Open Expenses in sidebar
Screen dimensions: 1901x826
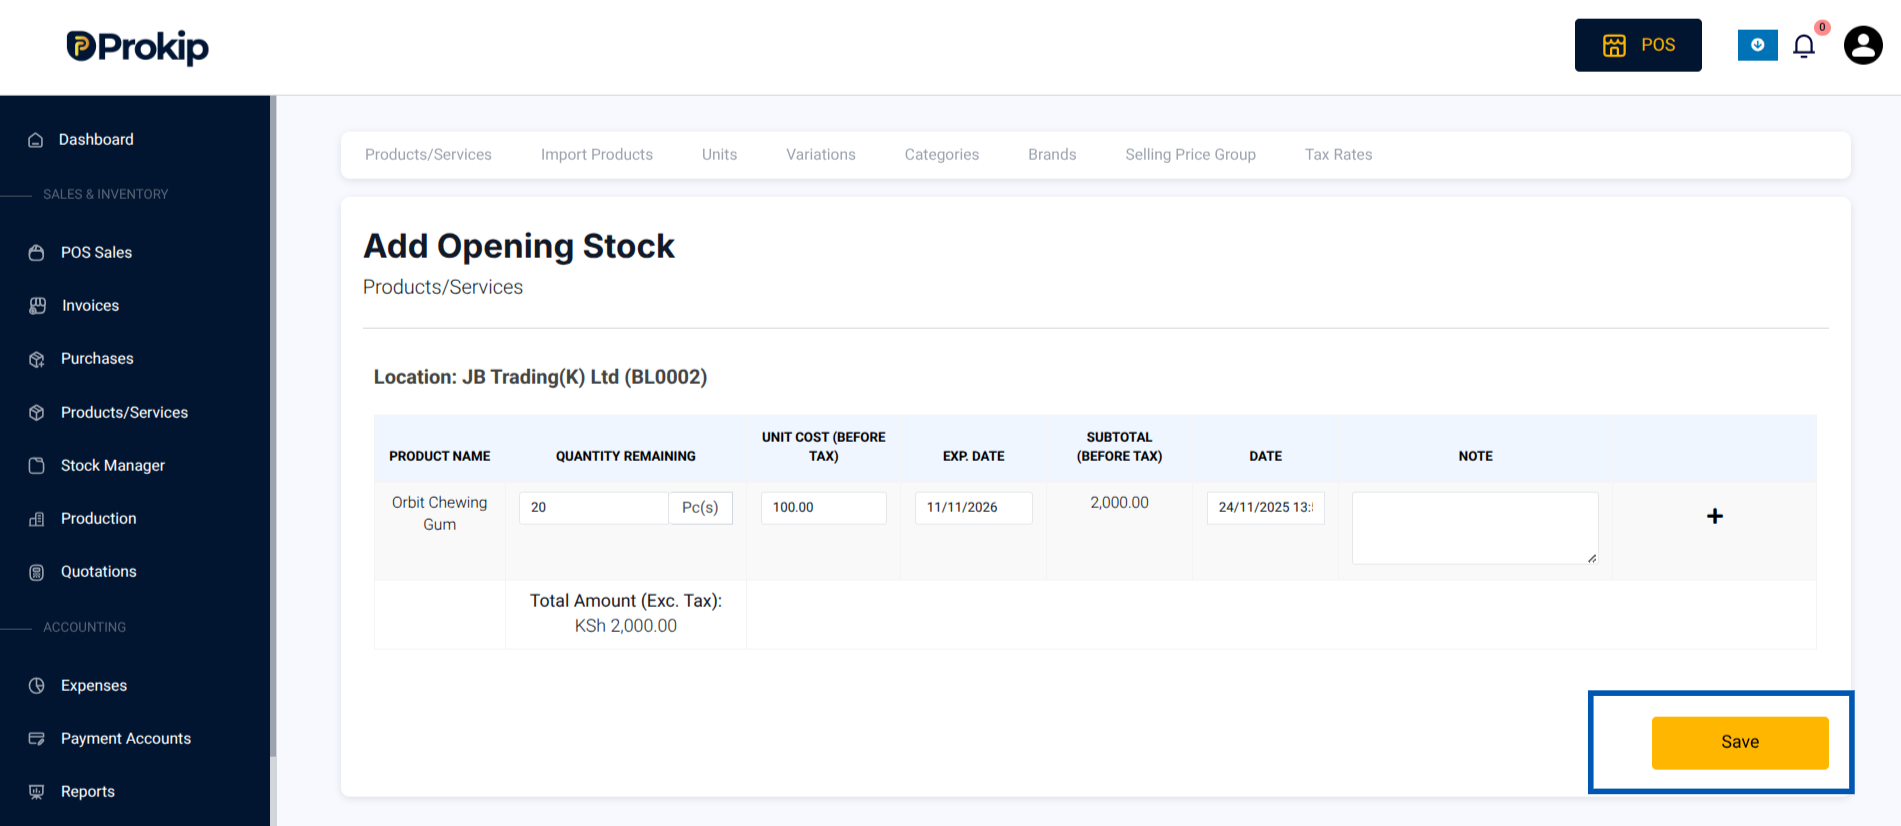tap(94, 685)
